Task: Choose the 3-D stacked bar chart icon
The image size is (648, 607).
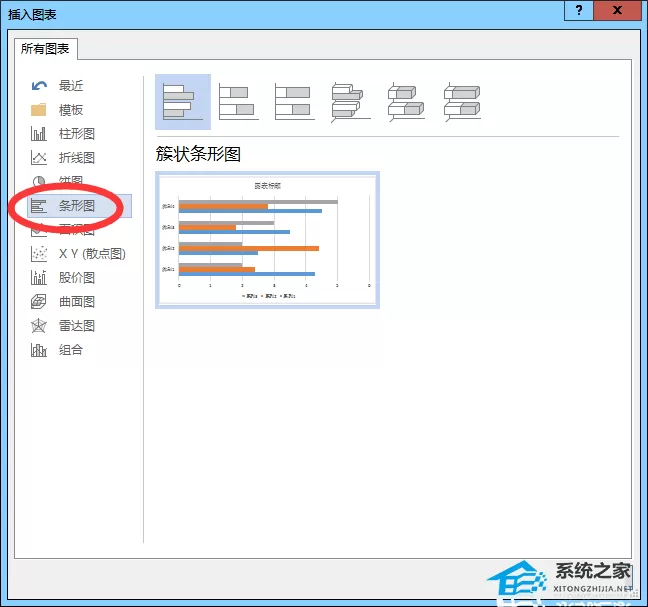Action: coord(406,102)
